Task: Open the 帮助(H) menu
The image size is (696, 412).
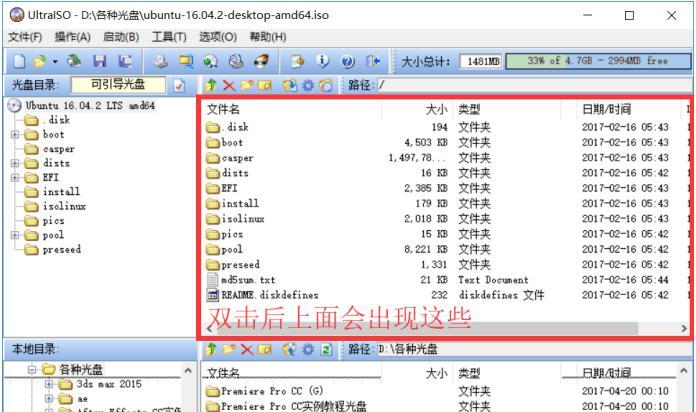Action: pyautogui.click(x=268, y=37)
